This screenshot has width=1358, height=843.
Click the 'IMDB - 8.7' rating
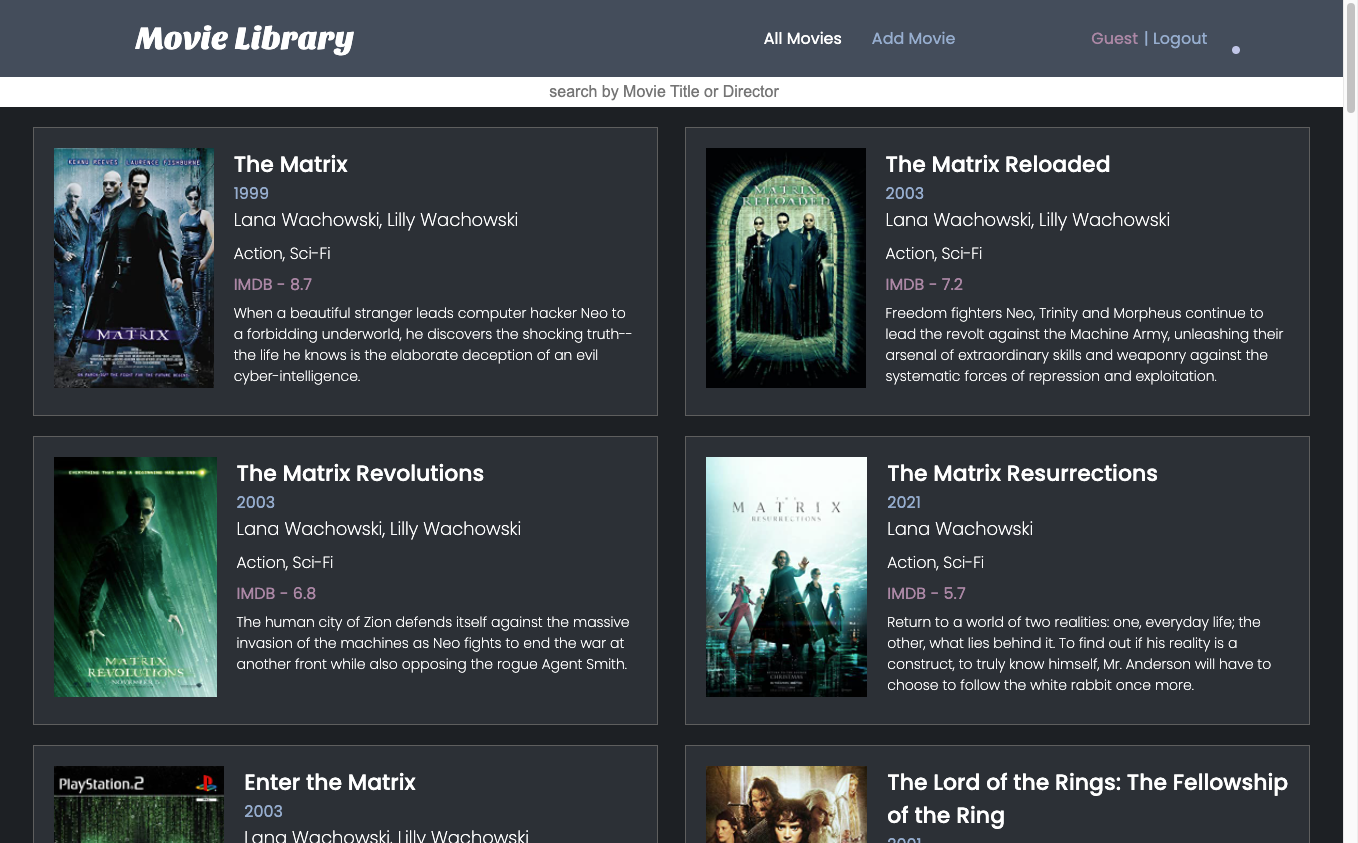pos(273,284)
